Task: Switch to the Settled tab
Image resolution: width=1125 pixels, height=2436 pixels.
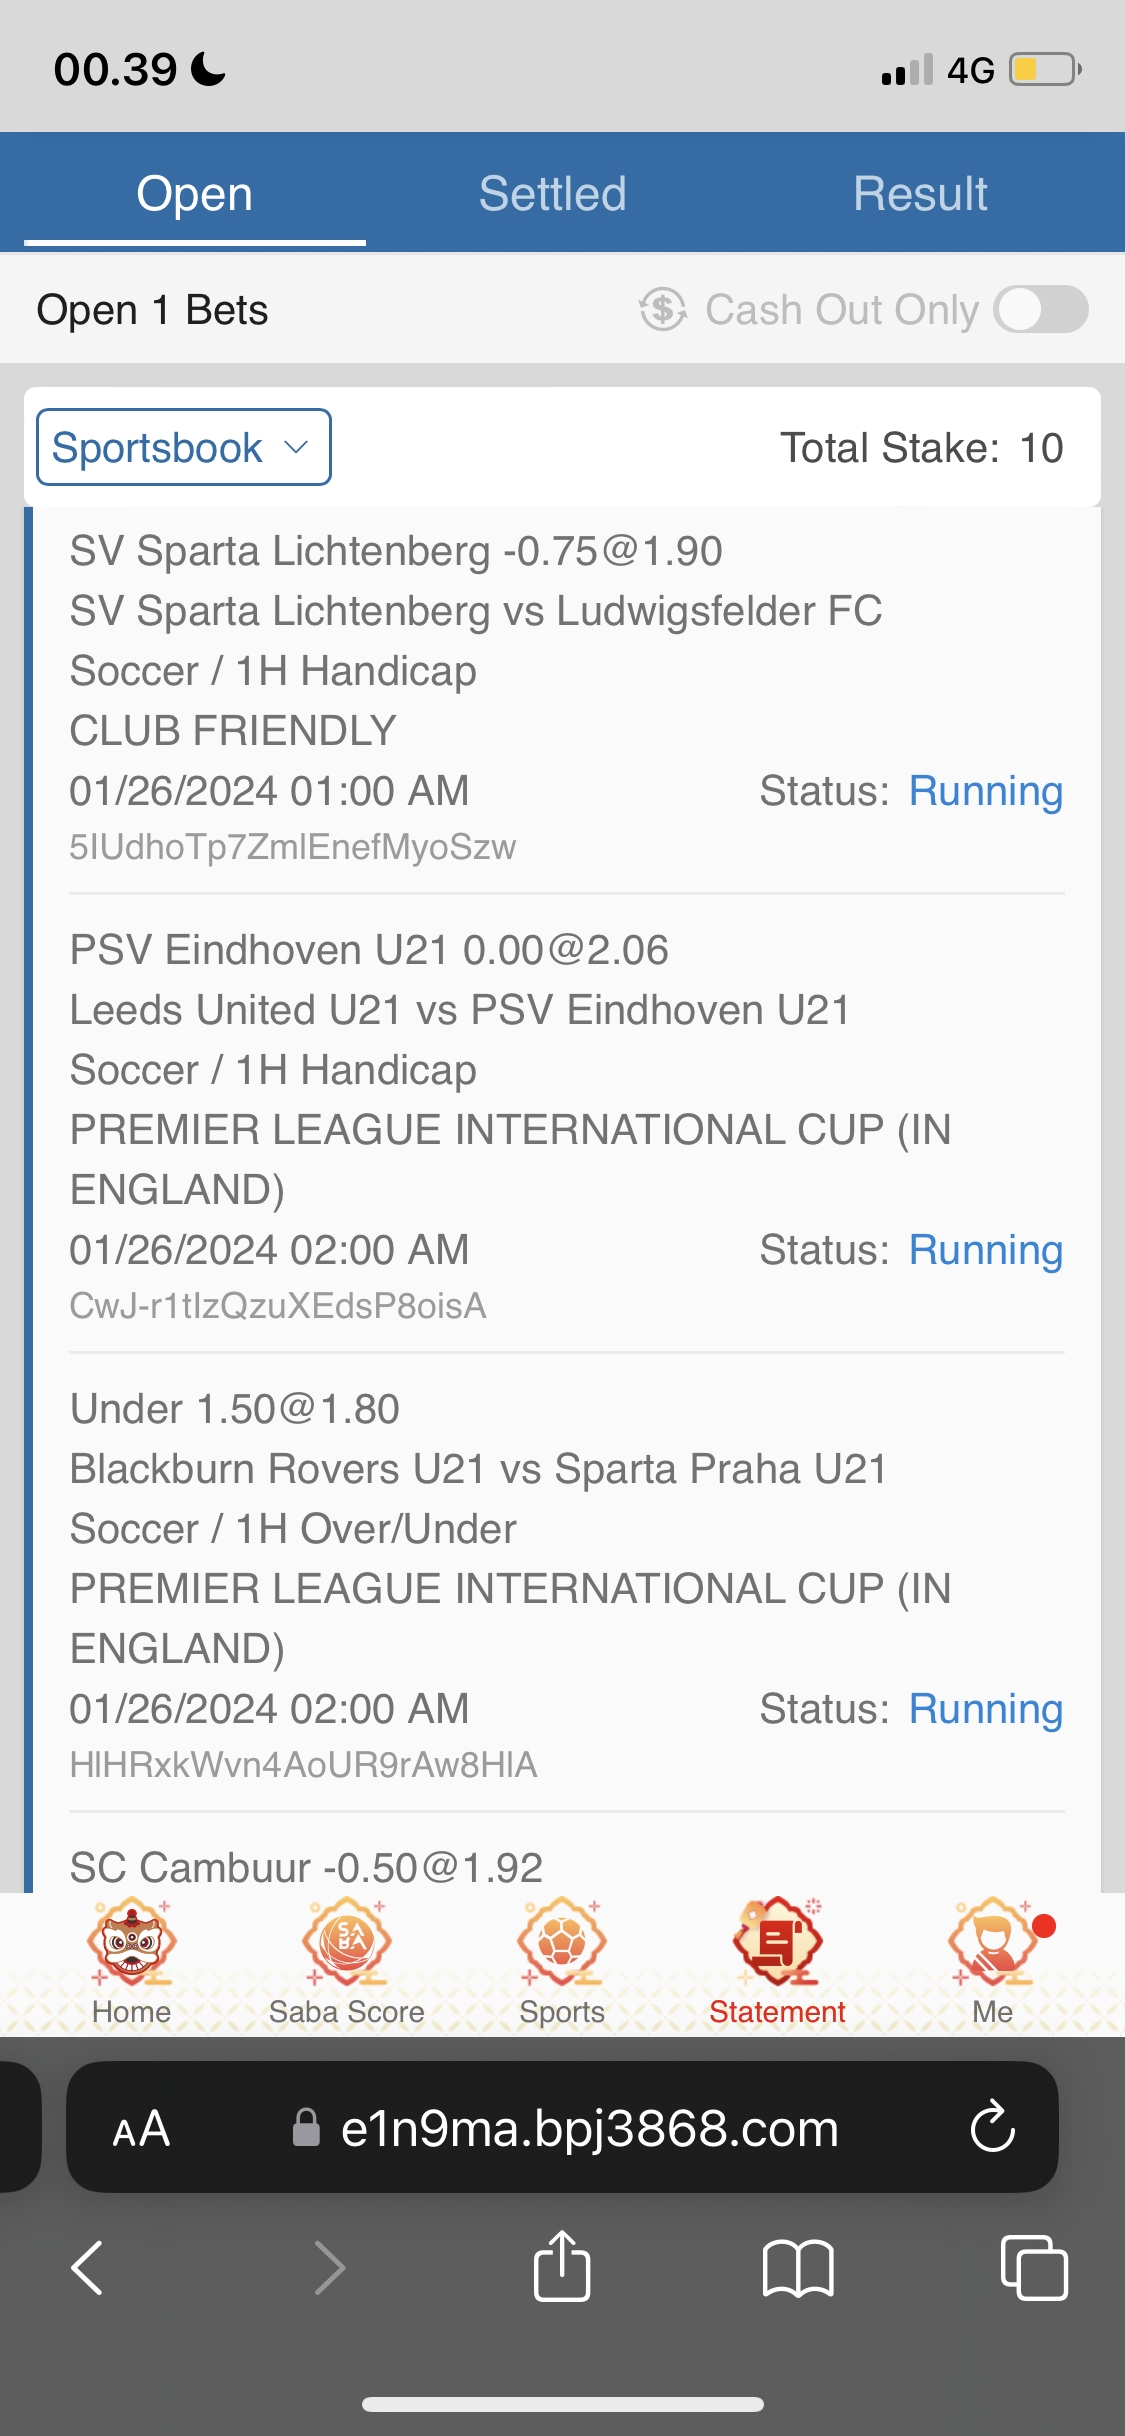Action: [x=552, y=193]
